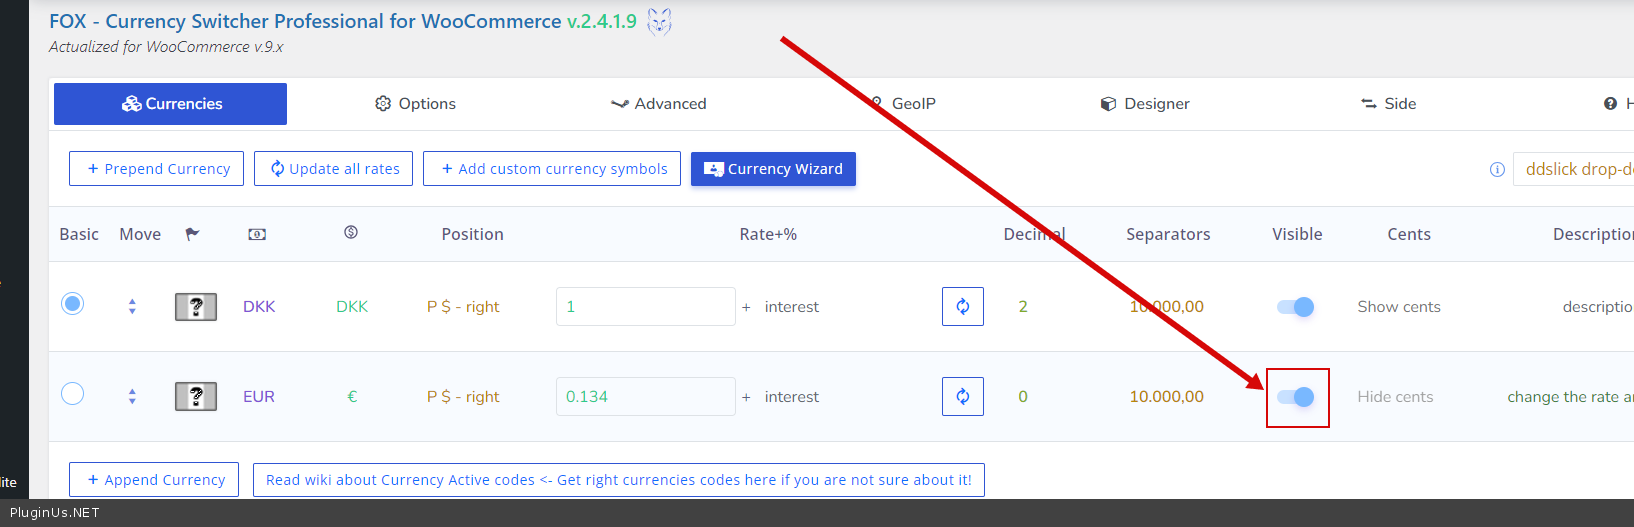Refresh the DKK rate
Viewport: 1634px width, 527px height.
click(x=963, y=306)
